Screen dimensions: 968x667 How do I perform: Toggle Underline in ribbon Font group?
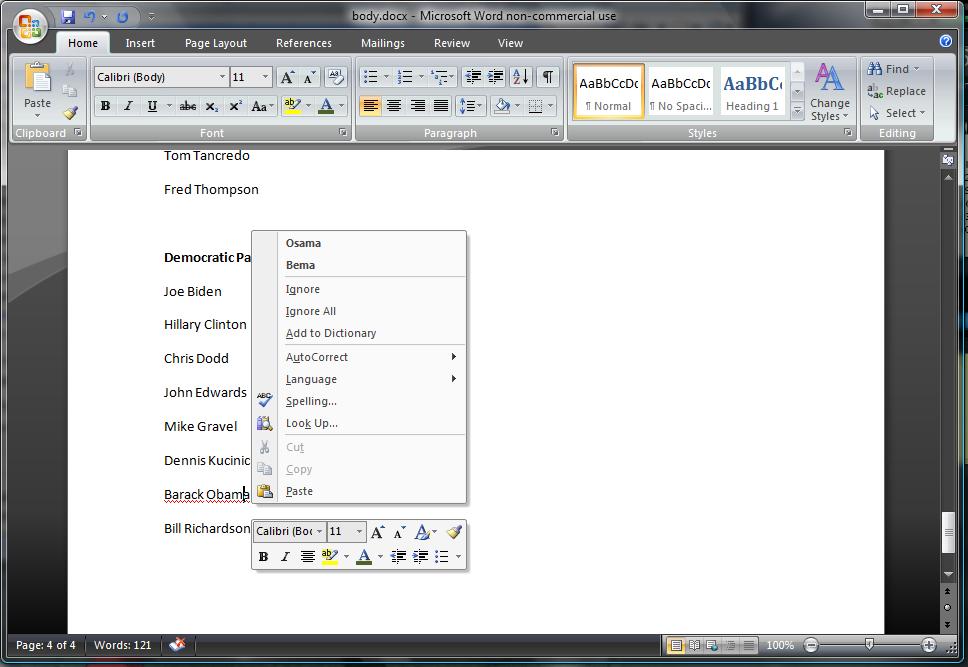[x=152, y=106]
